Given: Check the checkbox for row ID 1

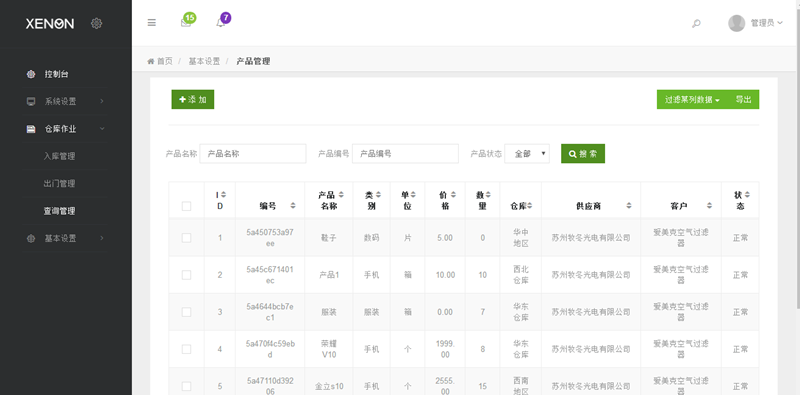Looking at the screenshot, I should coord(186,238).
